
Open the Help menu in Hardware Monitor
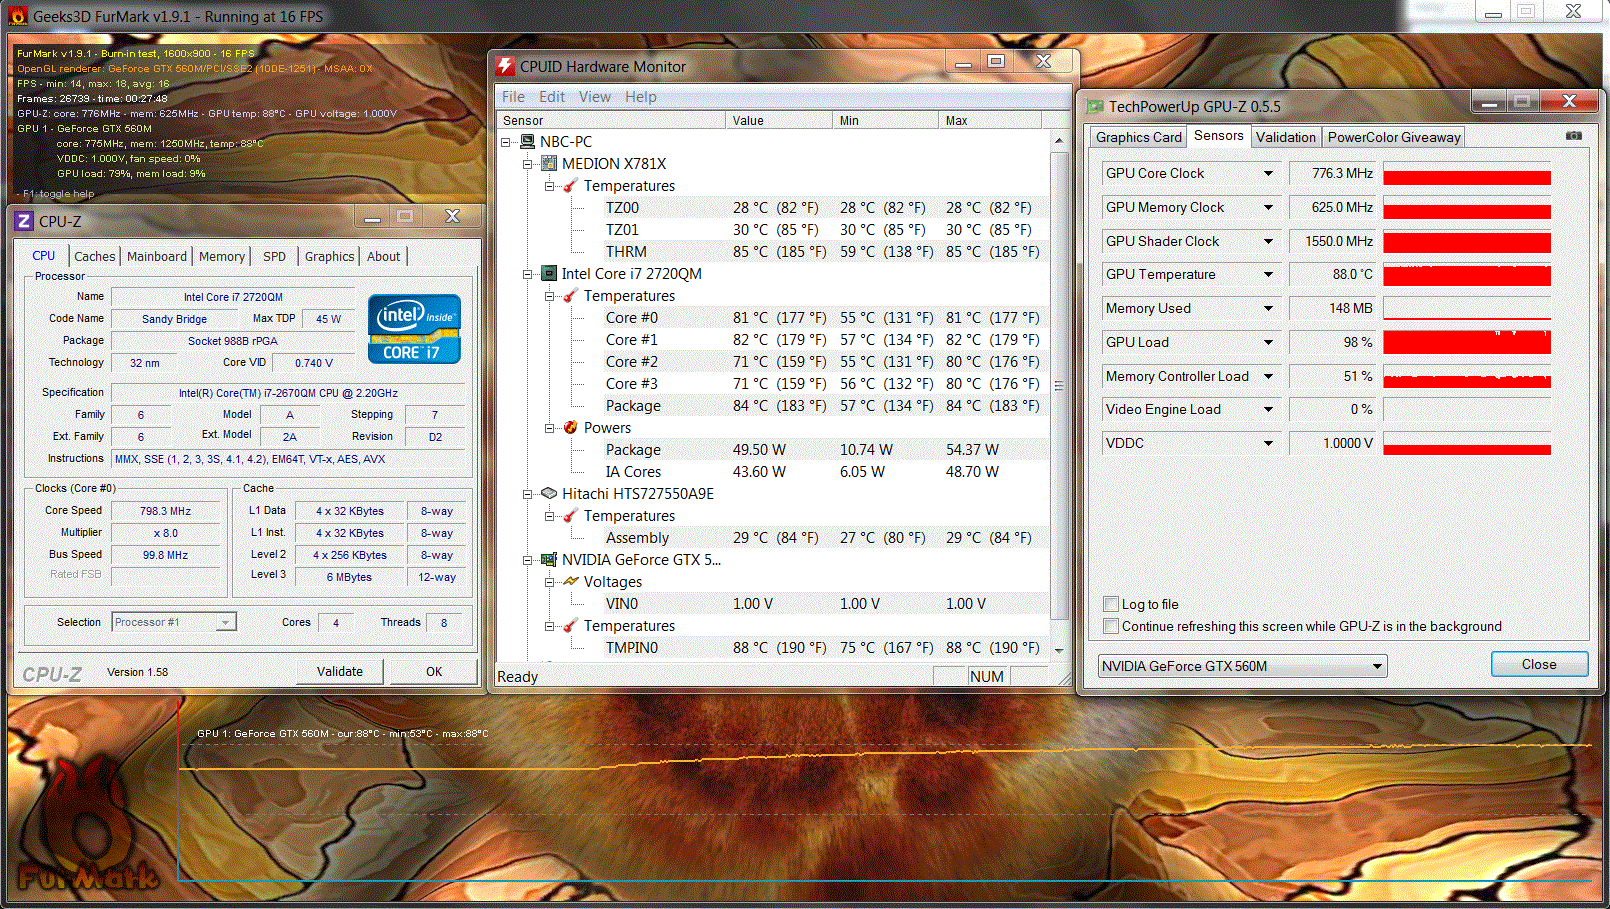click(x=641, y=97)
